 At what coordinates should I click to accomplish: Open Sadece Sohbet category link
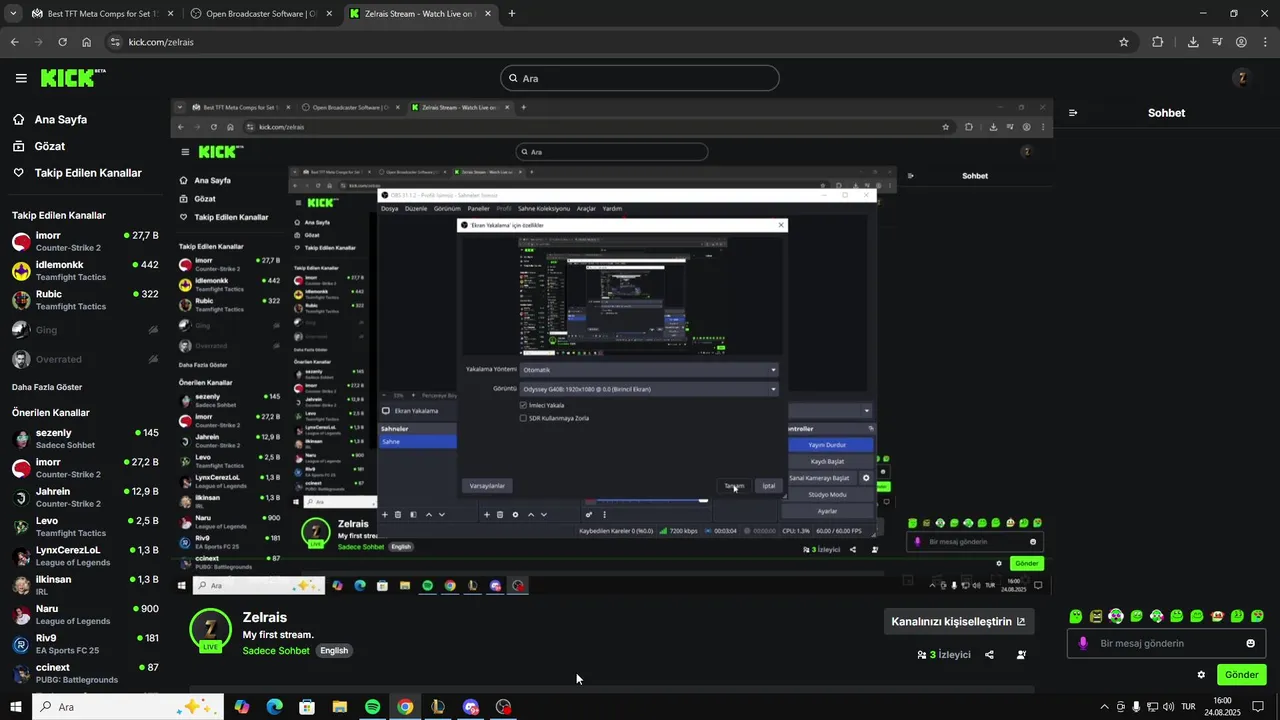[x=276, y=650]
